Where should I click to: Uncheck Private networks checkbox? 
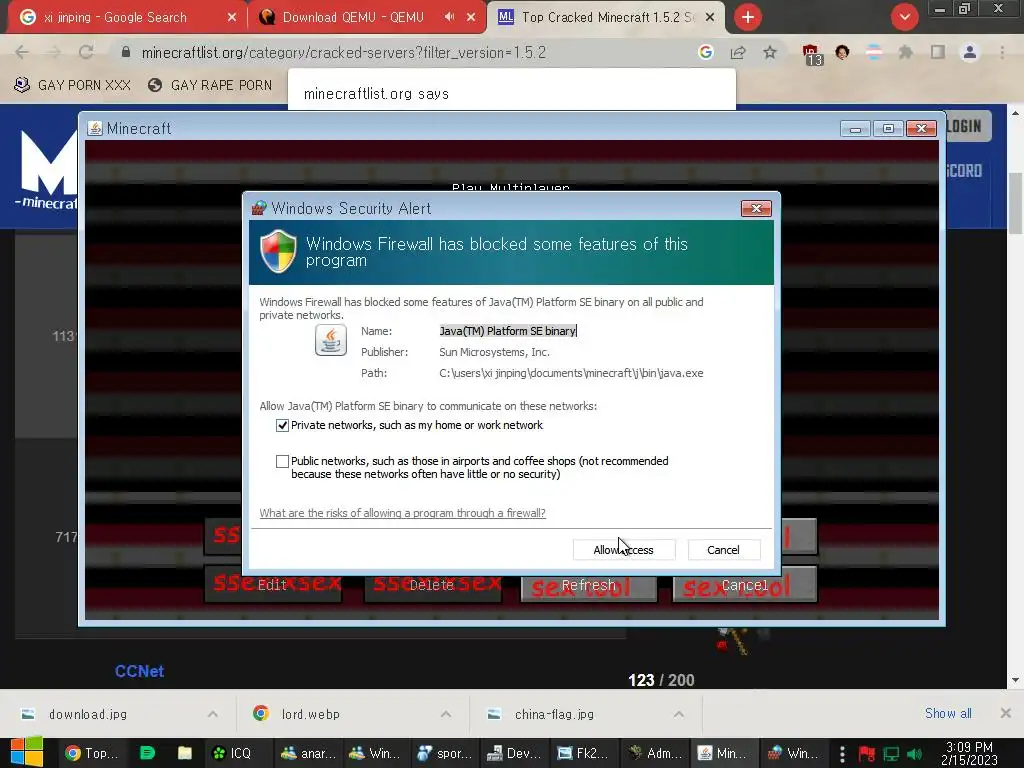coord(282,425)
